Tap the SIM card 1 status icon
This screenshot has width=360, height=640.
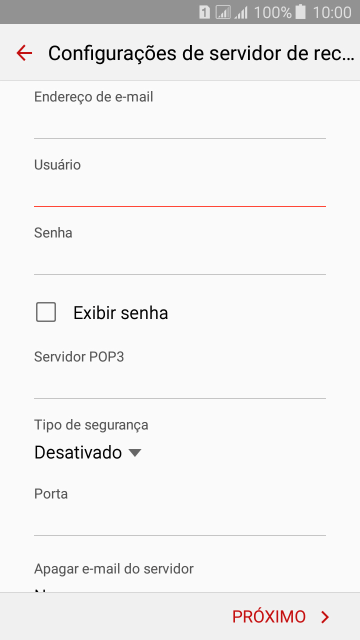pos(204,12)
